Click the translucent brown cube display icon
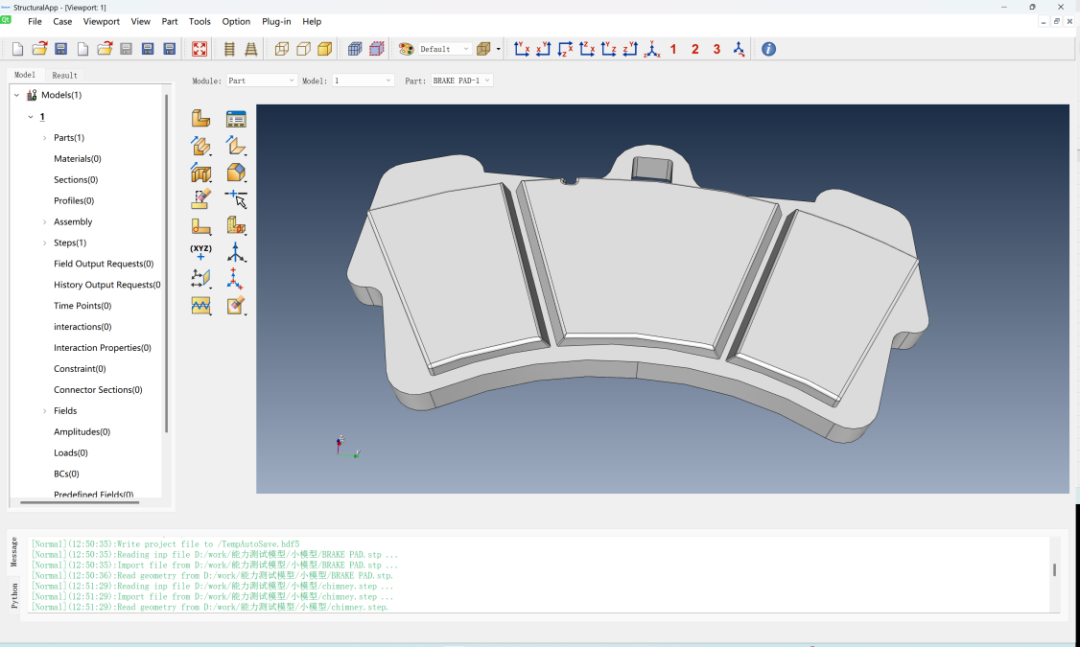 [x=484, y=49]
